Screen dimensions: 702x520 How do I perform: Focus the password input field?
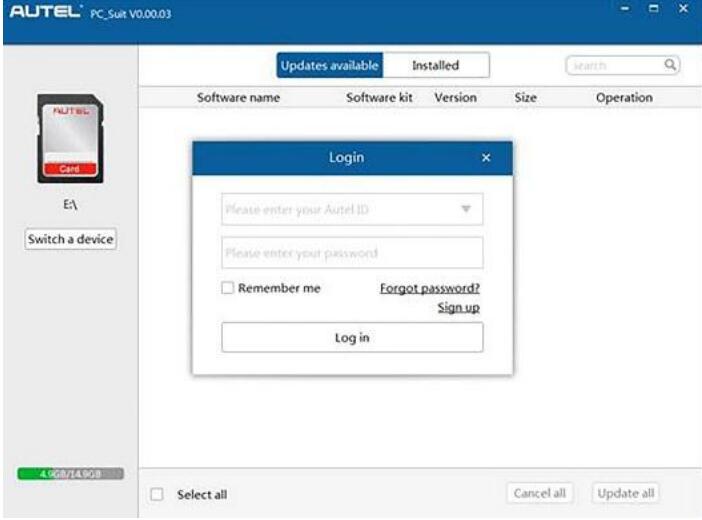(x=352, y=253)
